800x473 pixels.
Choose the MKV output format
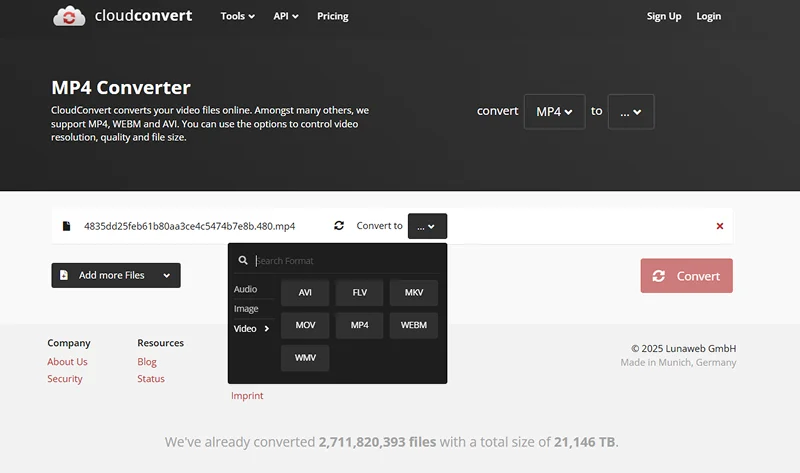414,292
